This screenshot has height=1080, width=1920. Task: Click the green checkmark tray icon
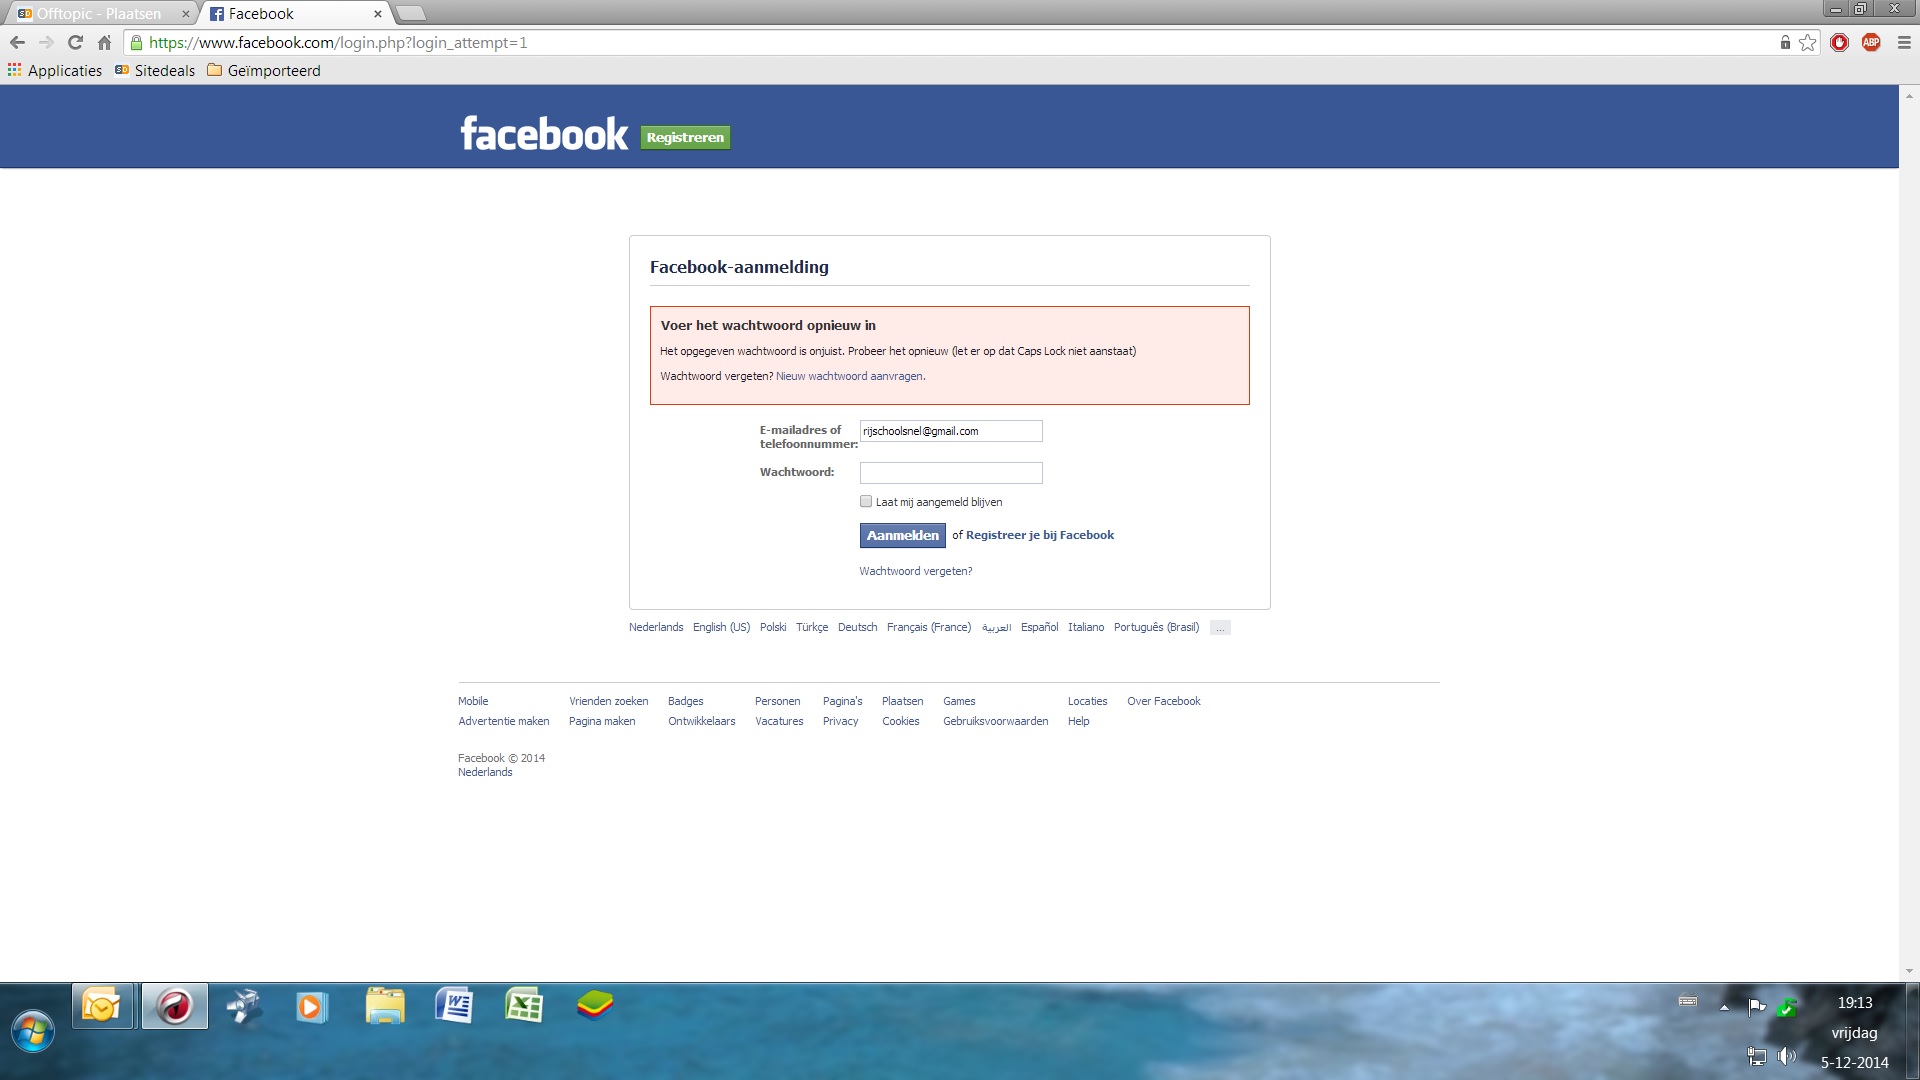coord(1787,1008)
